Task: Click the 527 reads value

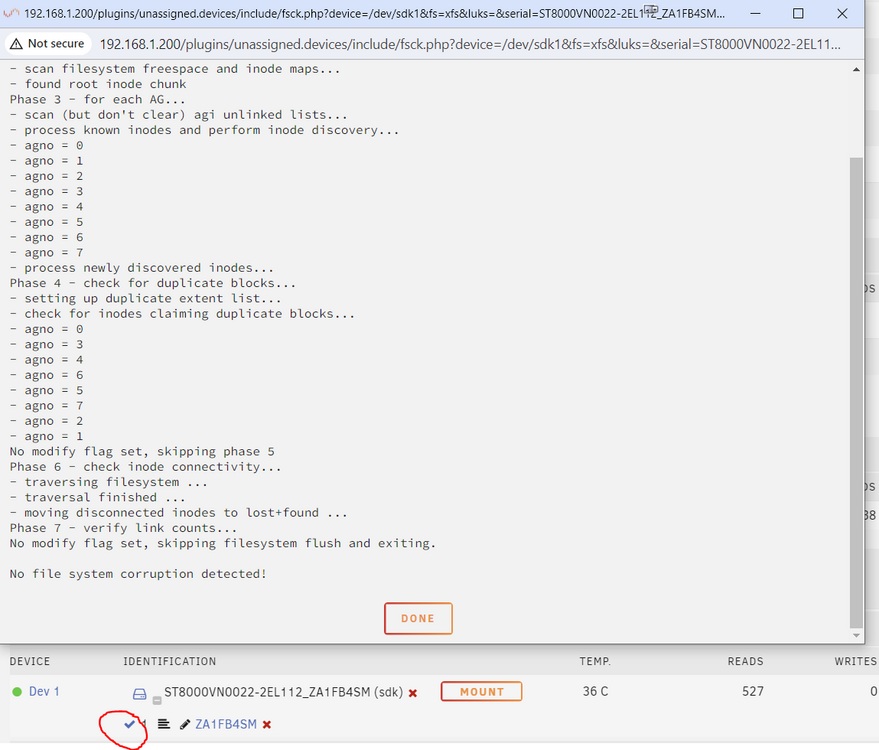Action: pos(753,691)
